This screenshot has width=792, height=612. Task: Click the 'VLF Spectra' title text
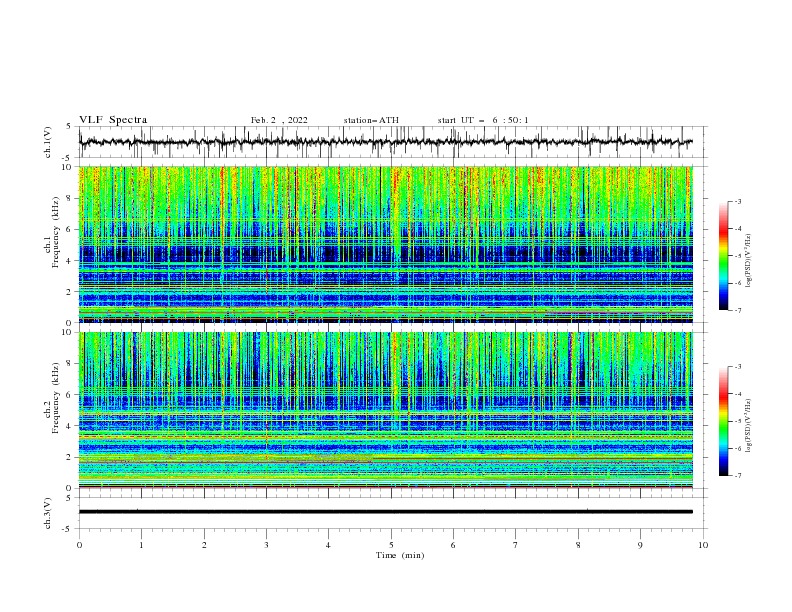point(113,120)
